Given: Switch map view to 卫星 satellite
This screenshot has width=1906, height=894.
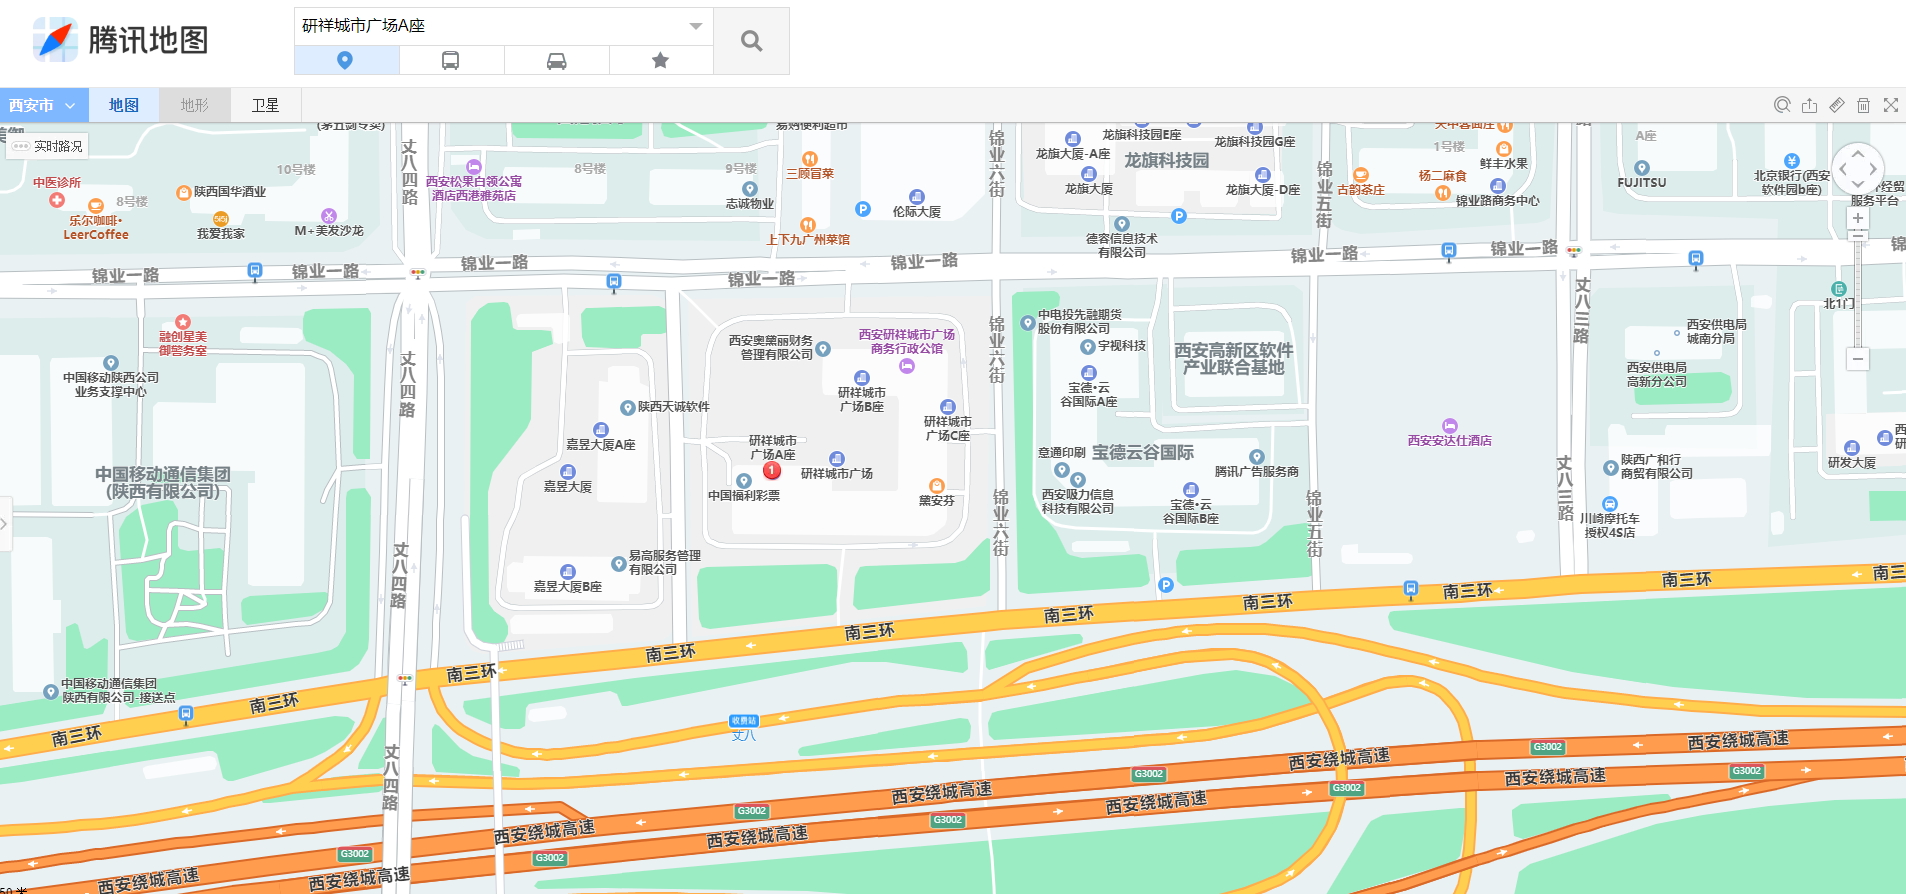Looking at the screenshot, I should click(x=265, y=105).
